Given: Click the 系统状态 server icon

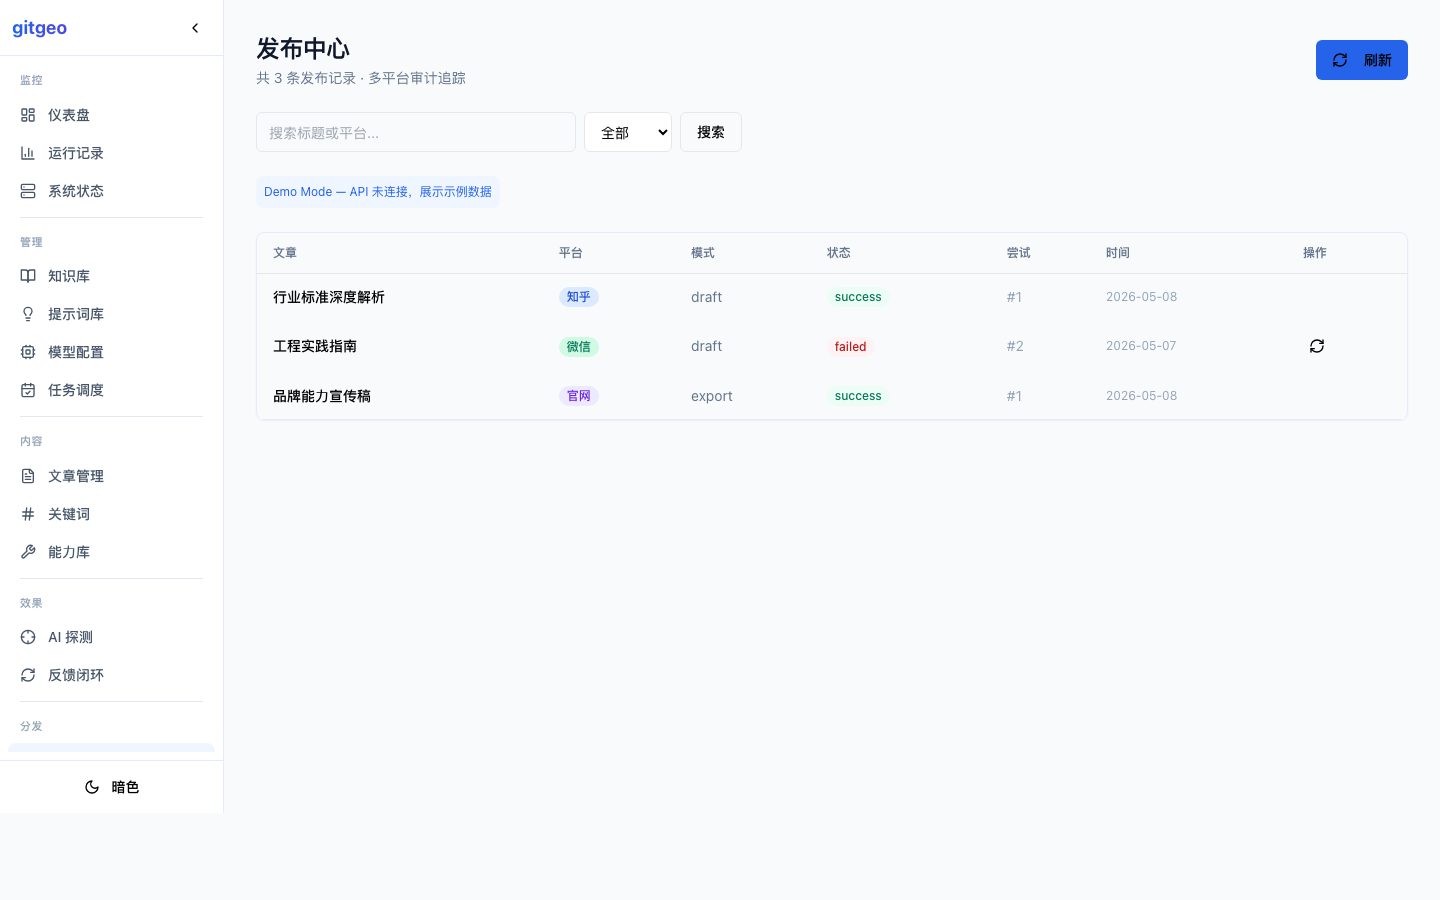Looking at the screenshot, I should point(28,191).
